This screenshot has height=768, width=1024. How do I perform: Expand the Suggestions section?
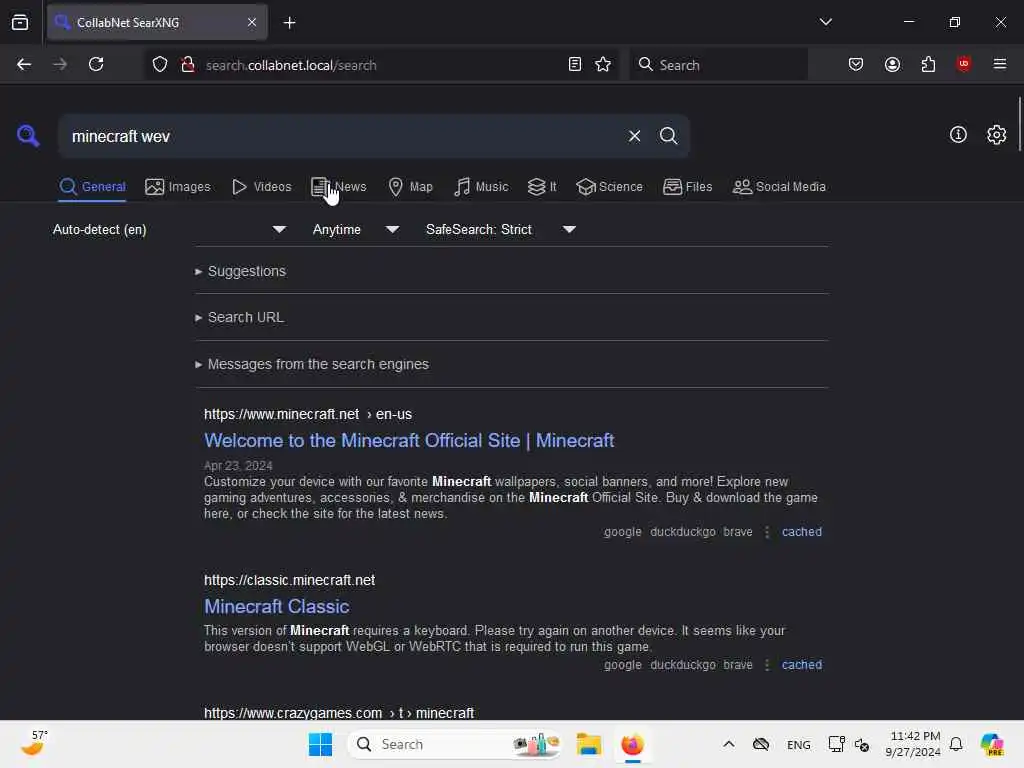(240, 271)
